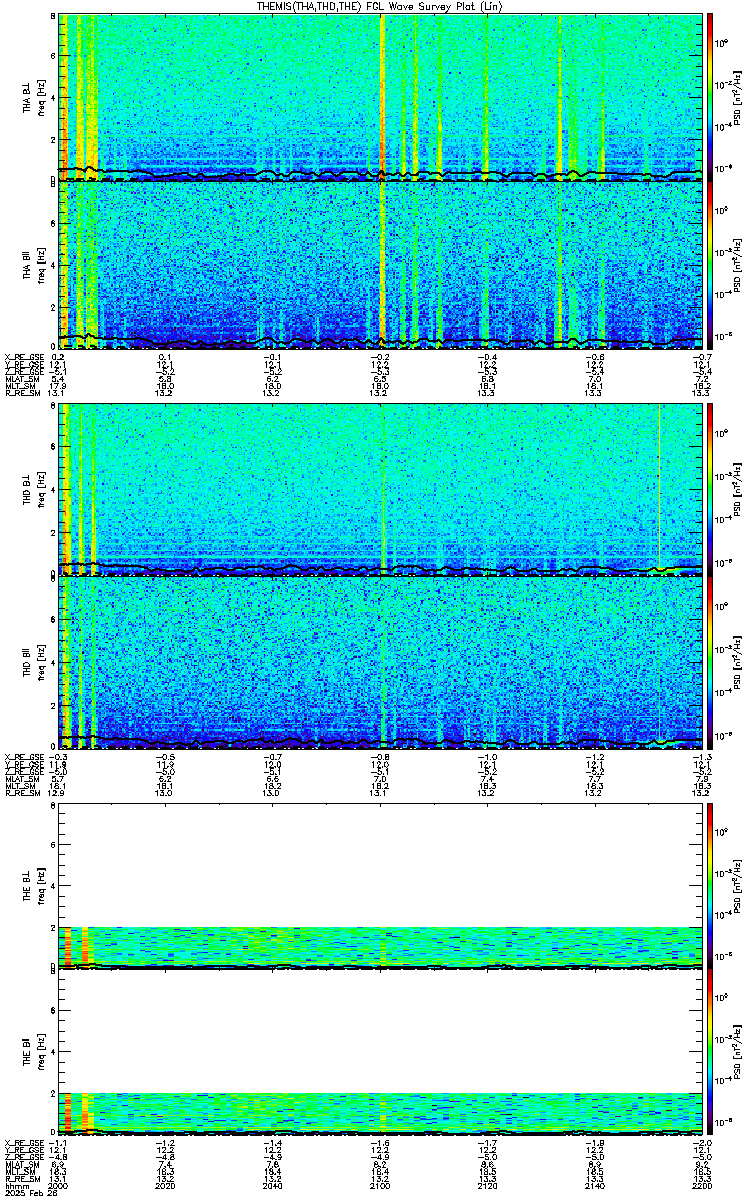This screenshot has width=750, height=1200.
Task: Select the THD B⊥ spectrogram panel
Action: 380,491
